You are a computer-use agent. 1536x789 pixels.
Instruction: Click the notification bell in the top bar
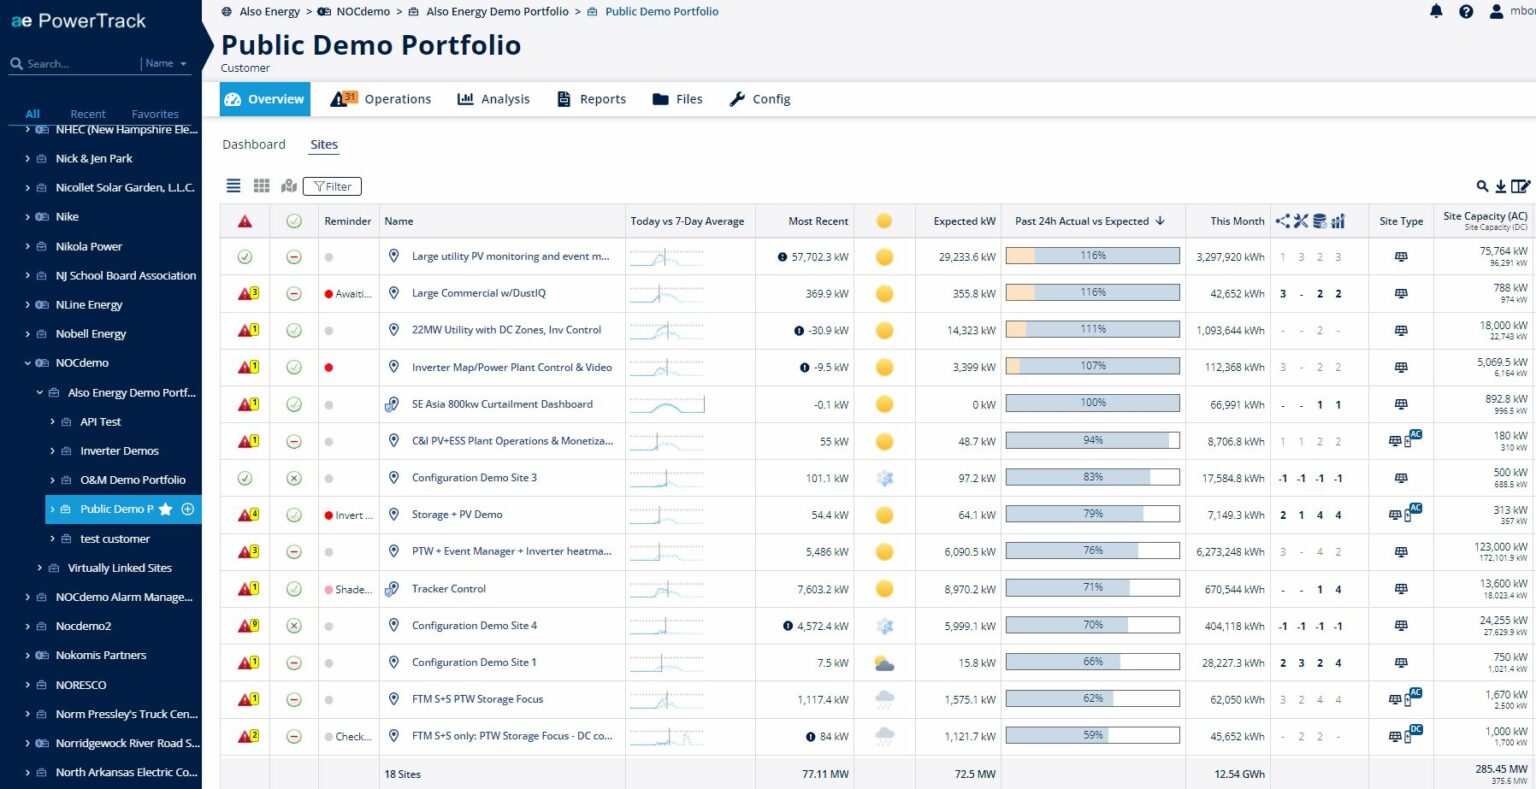coord(1436,11)
